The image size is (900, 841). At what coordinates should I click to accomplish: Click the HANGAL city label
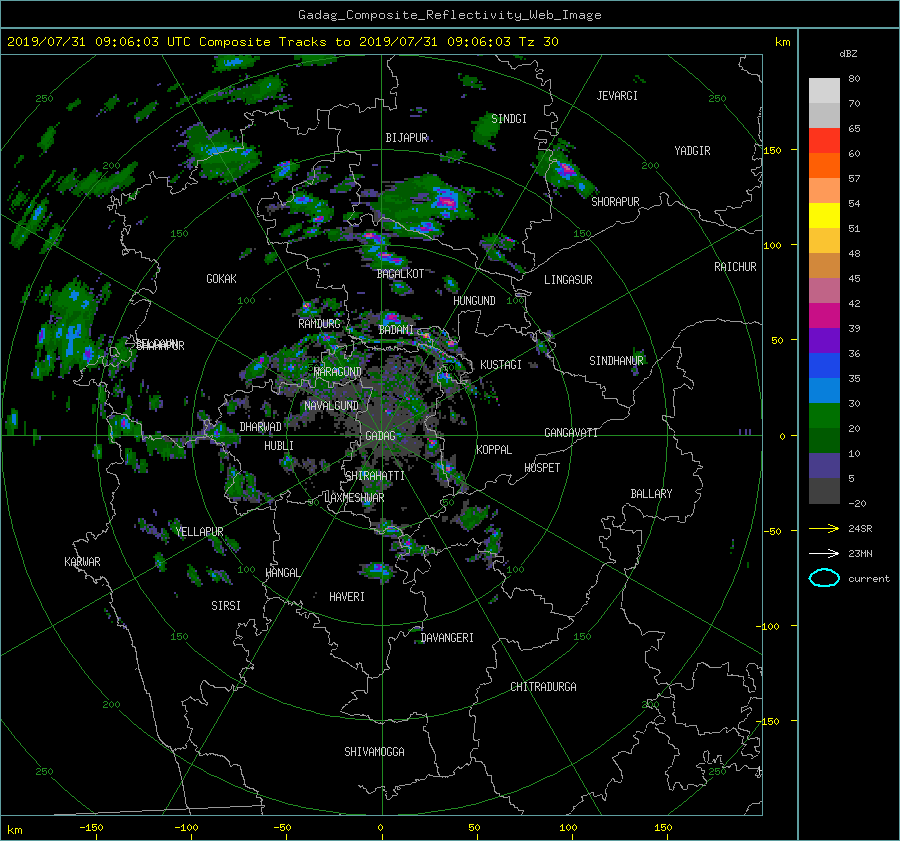[x=282, y=573]
